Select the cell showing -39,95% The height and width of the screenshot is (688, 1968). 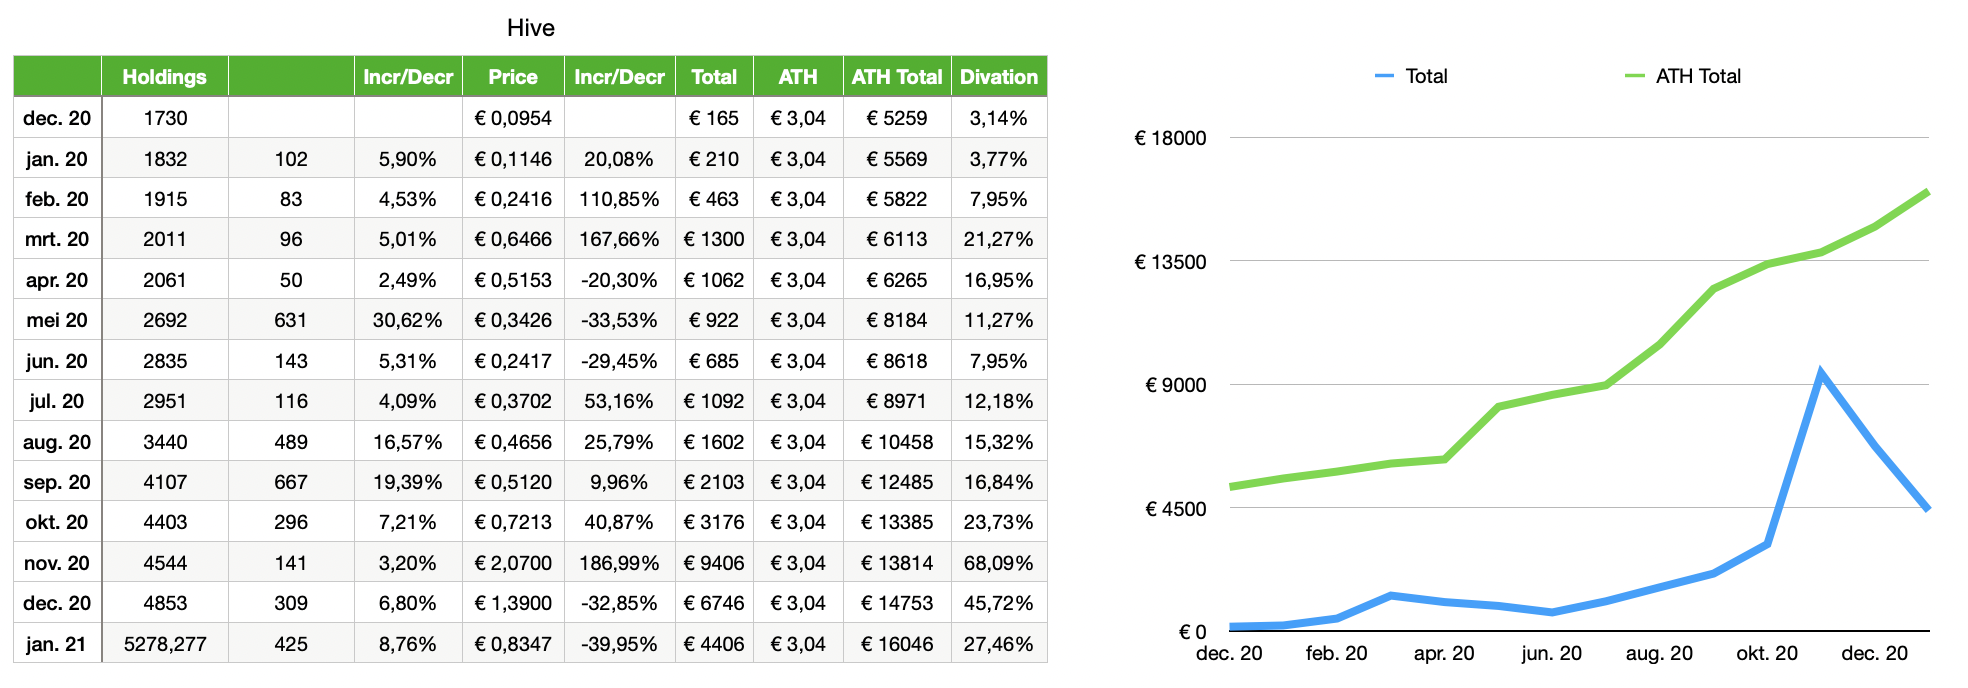pos(620,644)
